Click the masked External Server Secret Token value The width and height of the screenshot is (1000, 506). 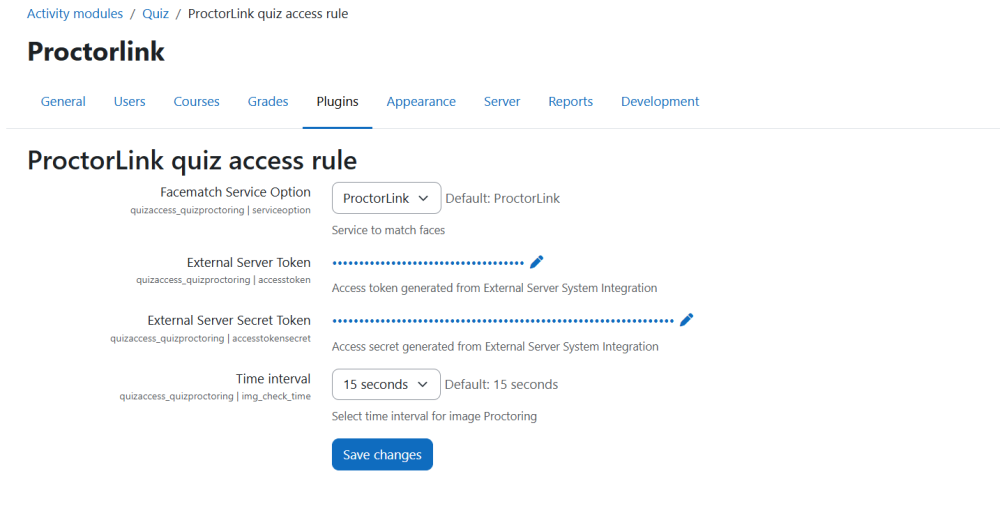tap(503, 321)
